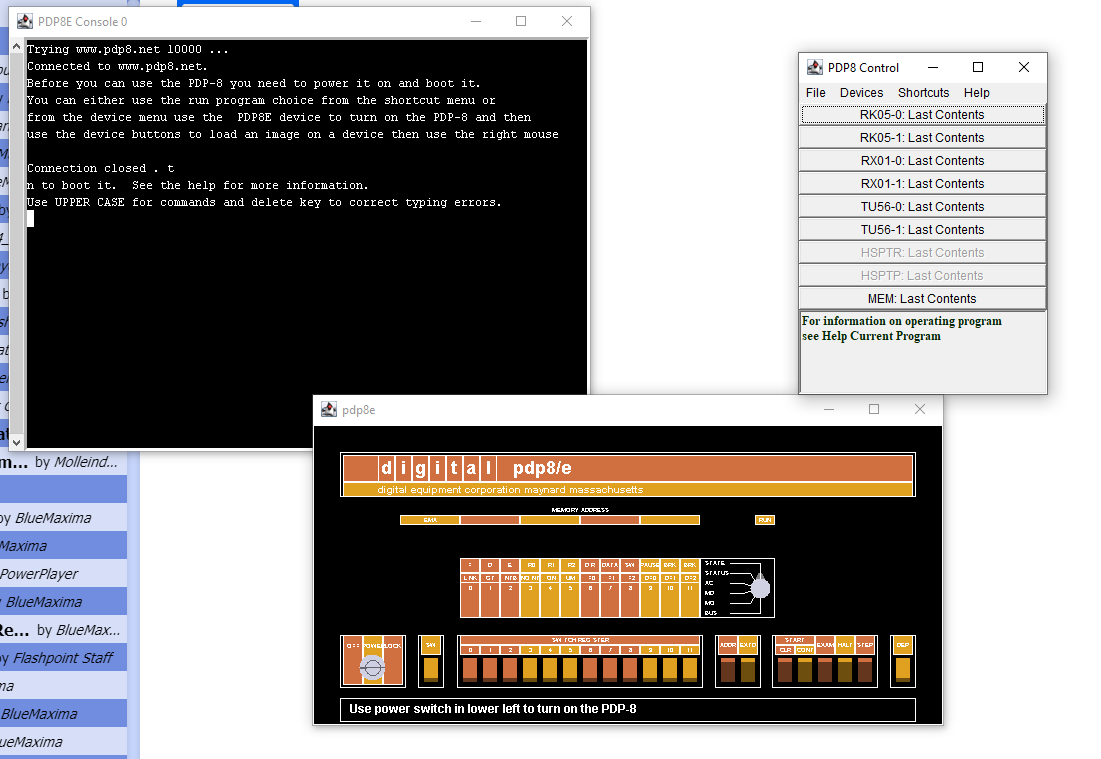Choose RX01-1: Last Contents device button
The width and height of the screenshot is (1101, 759).
point(922,184)
